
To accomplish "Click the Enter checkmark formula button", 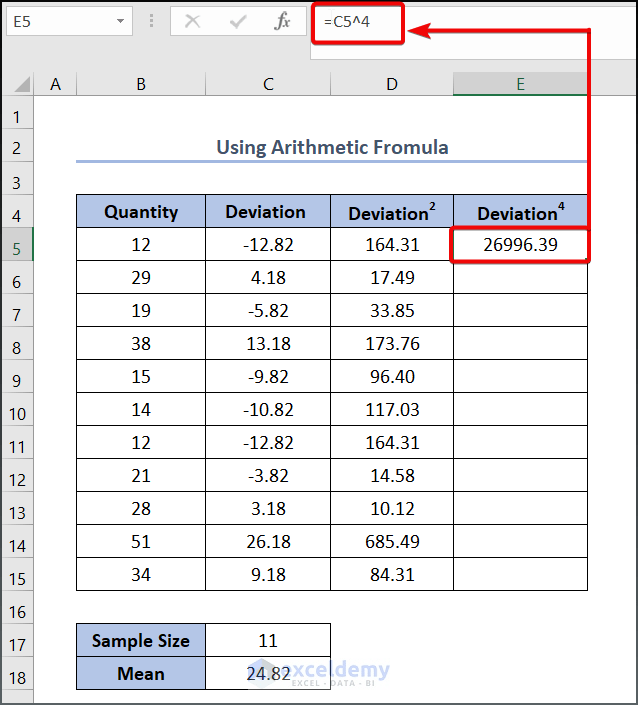I will (237, 21).
